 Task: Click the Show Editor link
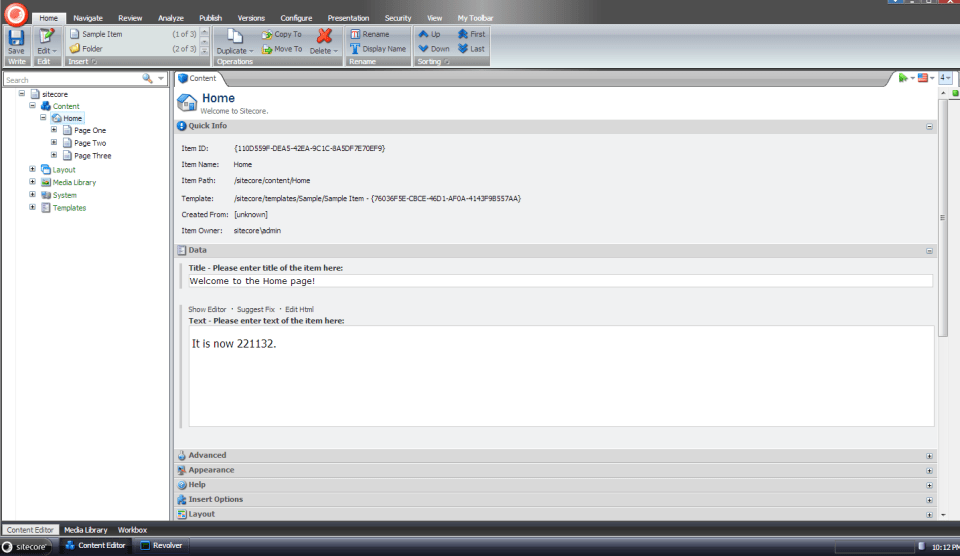[207, 310]
